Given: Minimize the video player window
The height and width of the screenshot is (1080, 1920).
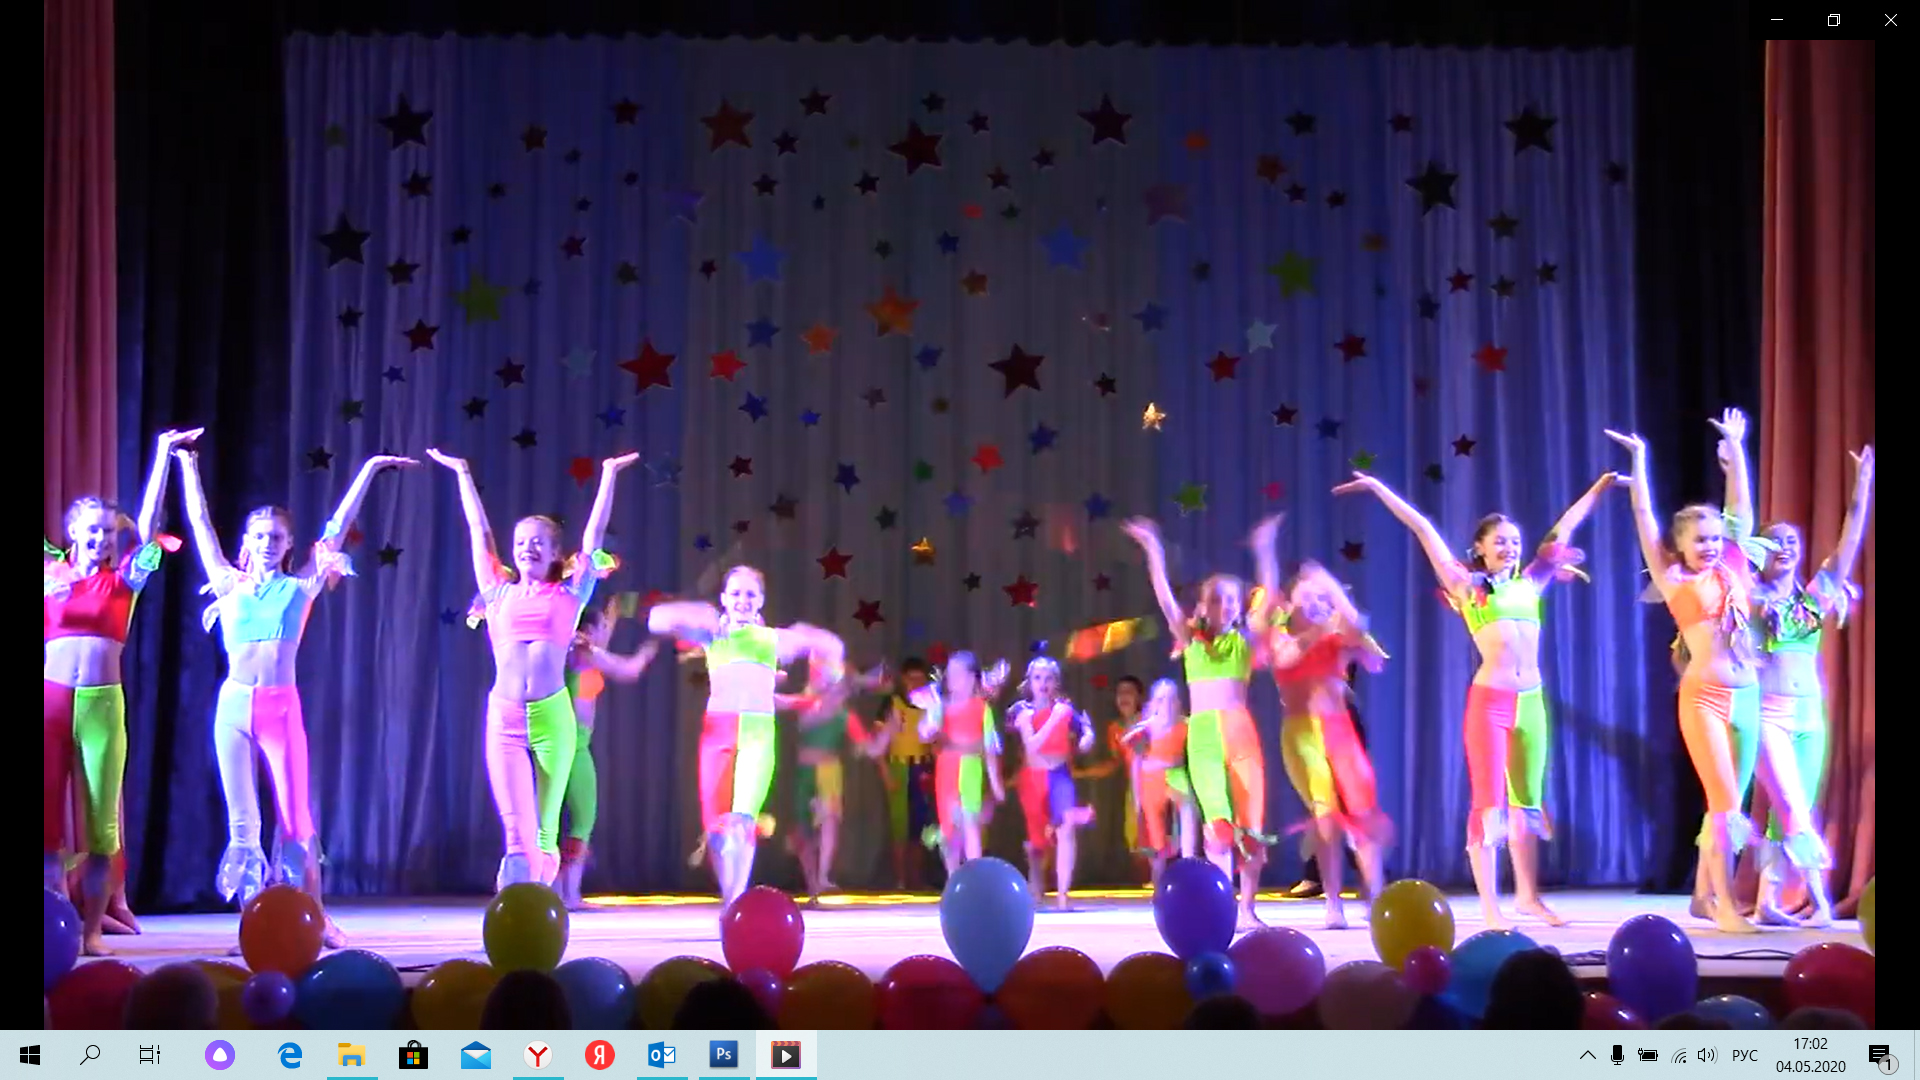Looking at the screenshot, I should tap(1777, 20).
